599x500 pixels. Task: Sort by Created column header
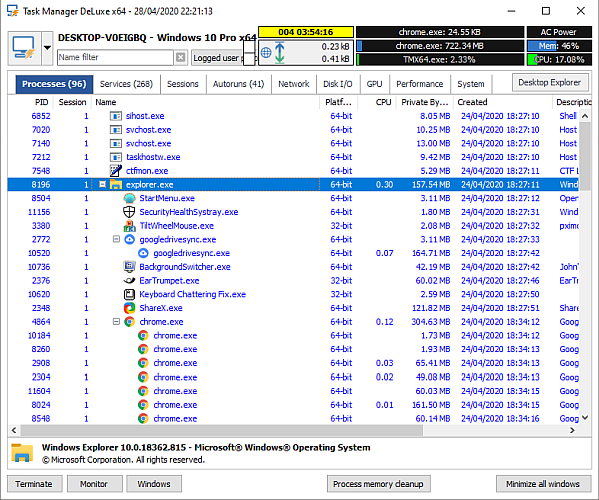pos(502,102)
